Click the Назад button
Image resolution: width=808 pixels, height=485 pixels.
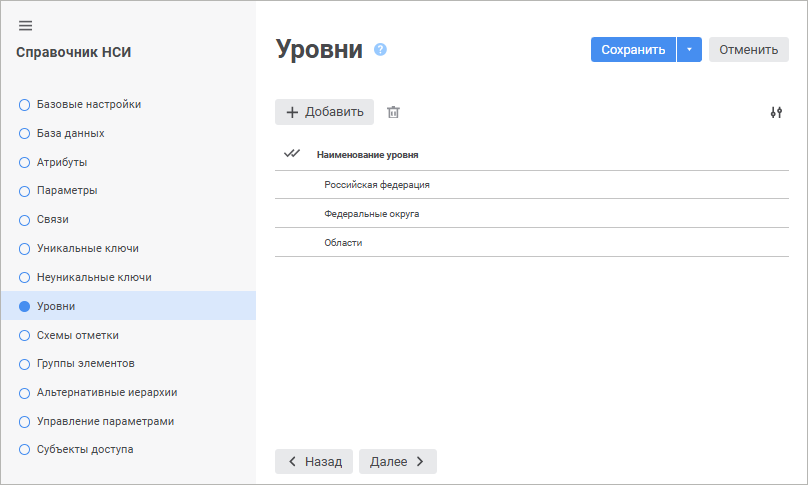coord(314,461)
